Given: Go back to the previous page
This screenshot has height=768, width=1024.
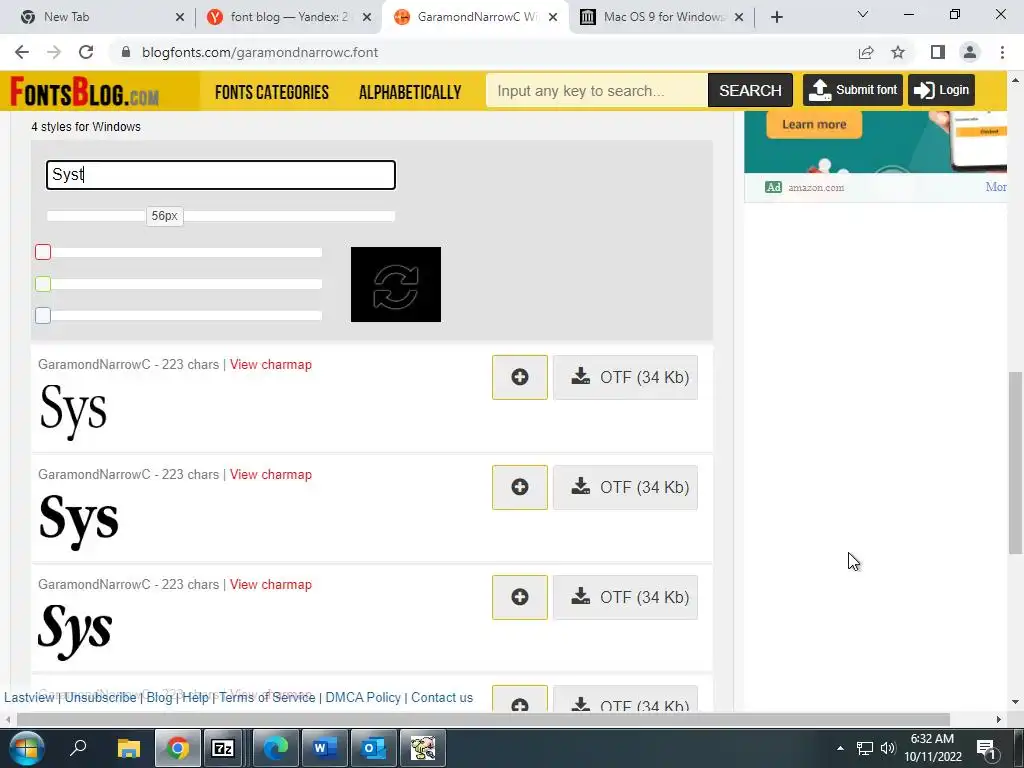Looking at the screenshot, I should click(22, 52).
